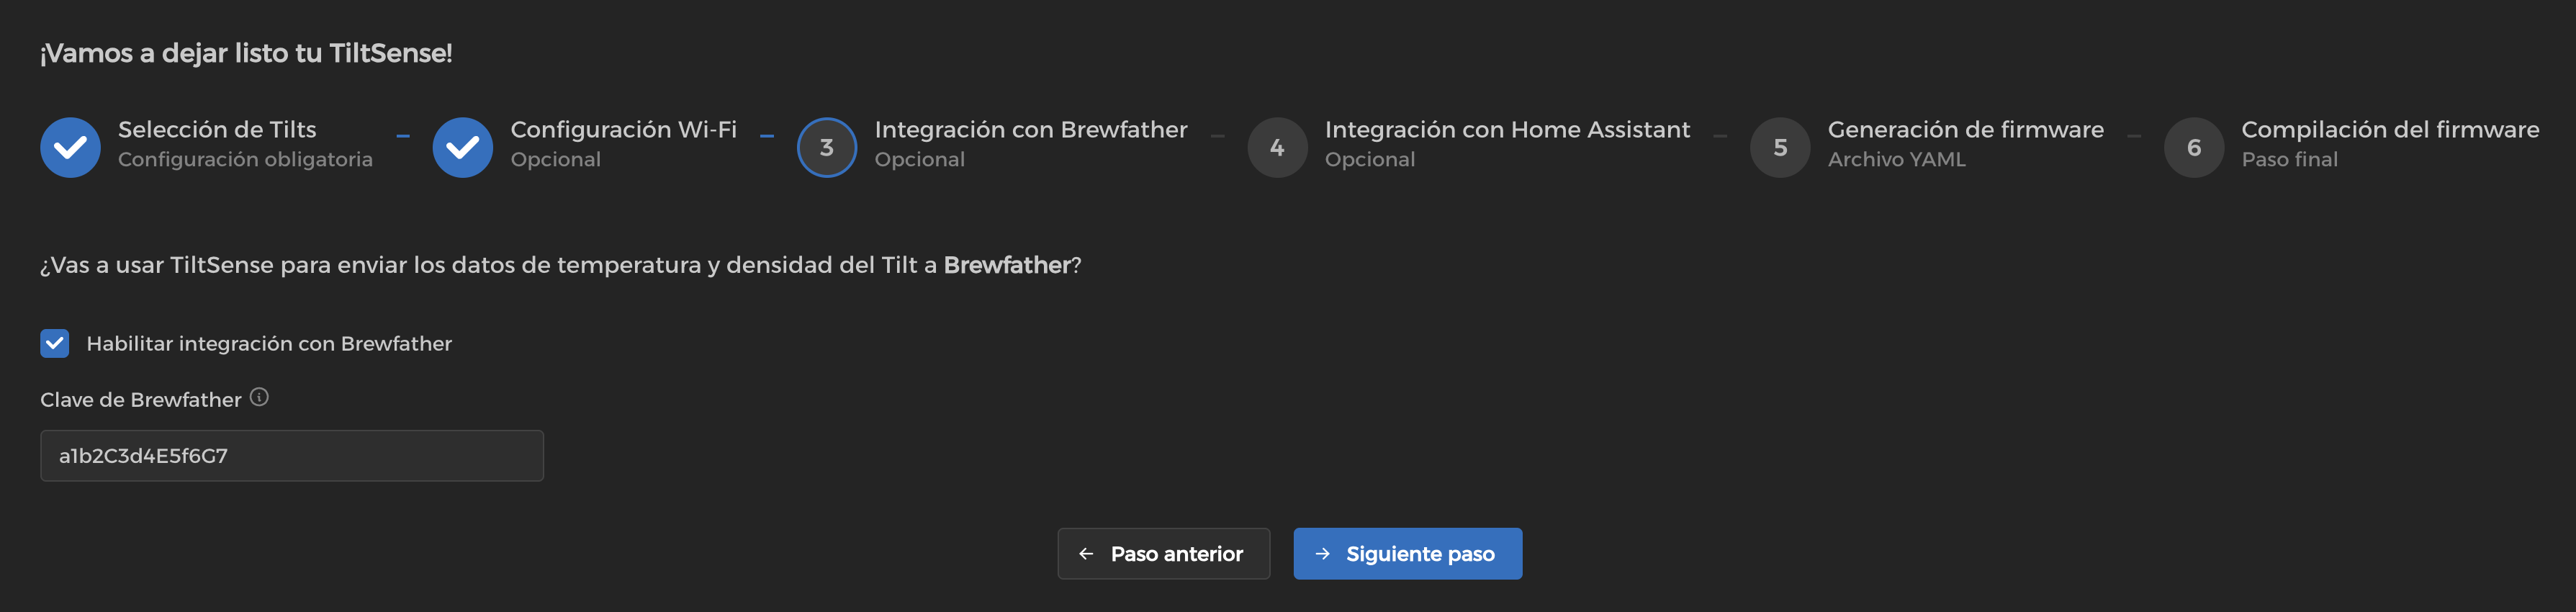Select the Integración con Brewfather step title
The image size is (2576, 612).
click(1031, 130)
